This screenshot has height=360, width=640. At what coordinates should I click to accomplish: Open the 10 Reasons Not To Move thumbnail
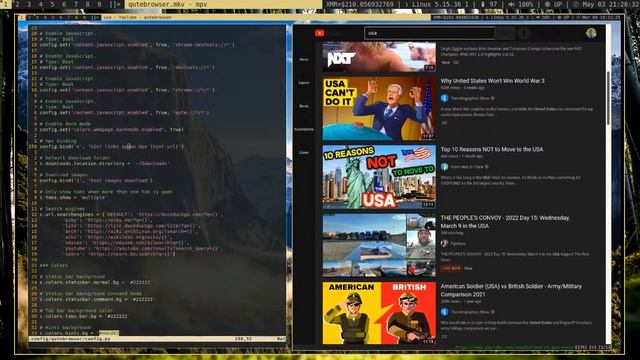coord(379,177)
